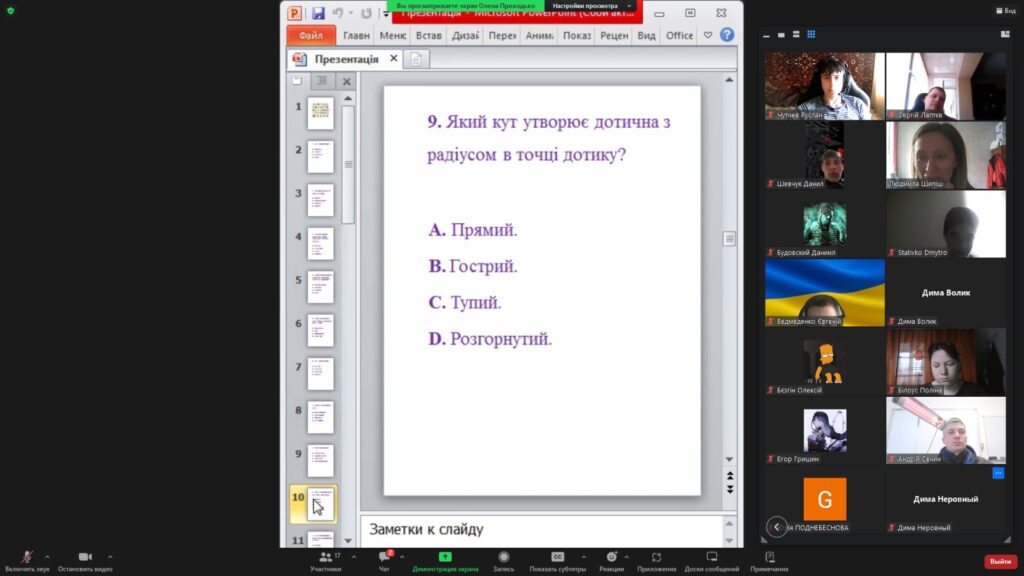Click thumbnail pane vertical scrollbar handle
The width and height of the screenshot is (1024, 576).
click(x=348, y=165)
